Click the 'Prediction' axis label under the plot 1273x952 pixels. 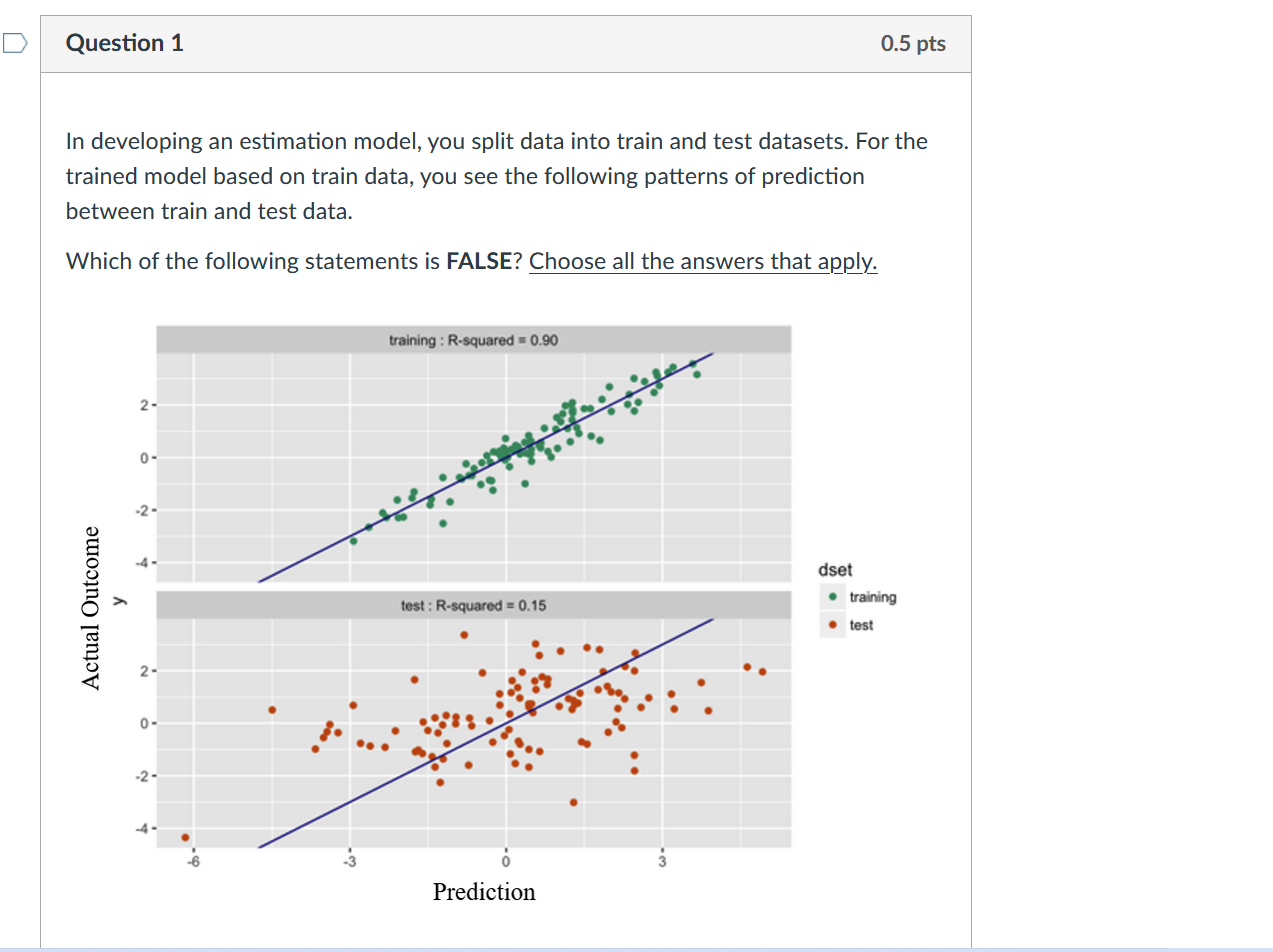pyautogui.click(x=484, y=891)
